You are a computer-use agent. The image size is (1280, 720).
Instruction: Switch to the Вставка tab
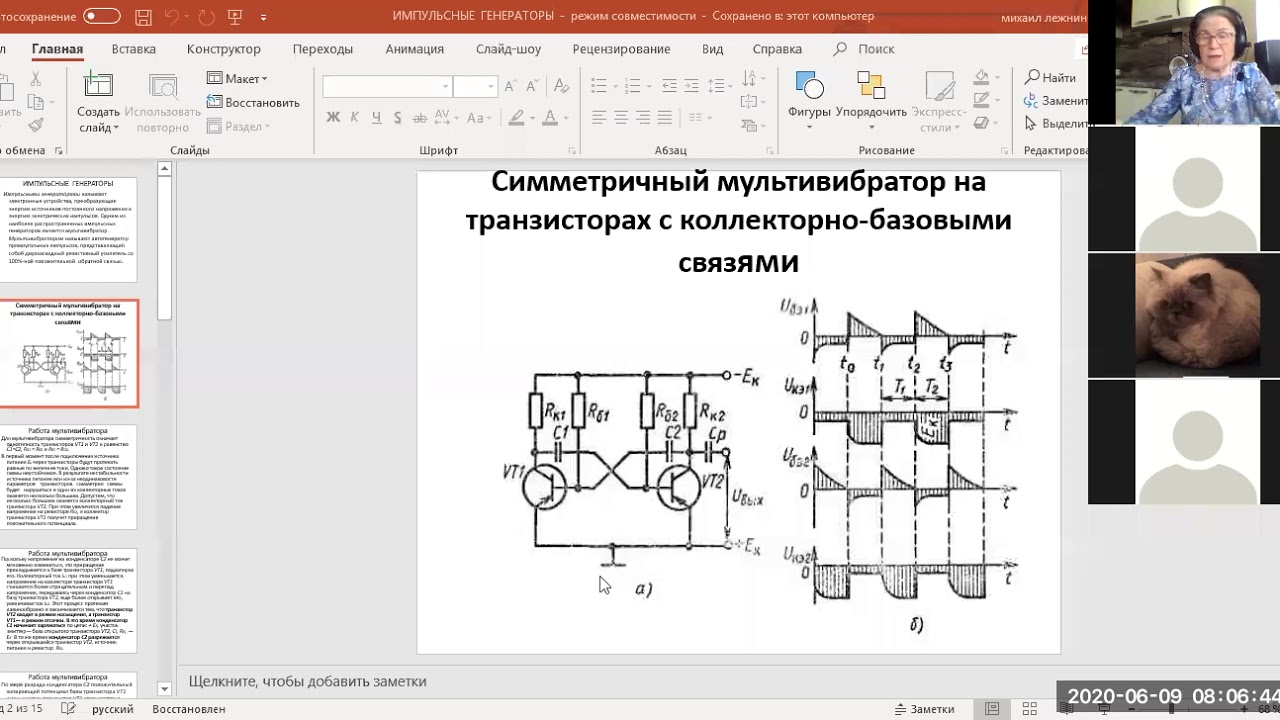[133, 49]
